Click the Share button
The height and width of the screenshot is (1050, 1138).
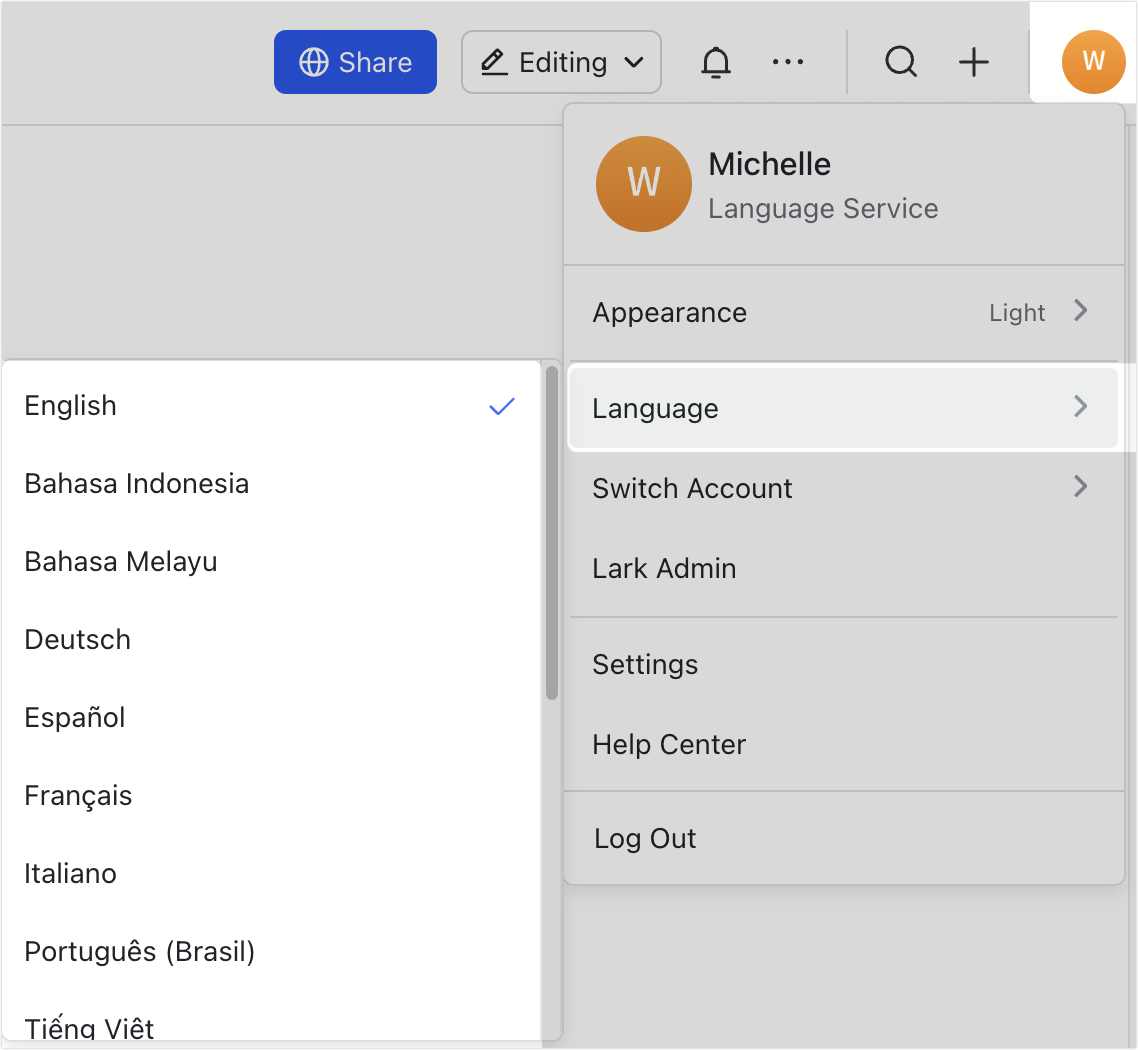pos(355,62)
